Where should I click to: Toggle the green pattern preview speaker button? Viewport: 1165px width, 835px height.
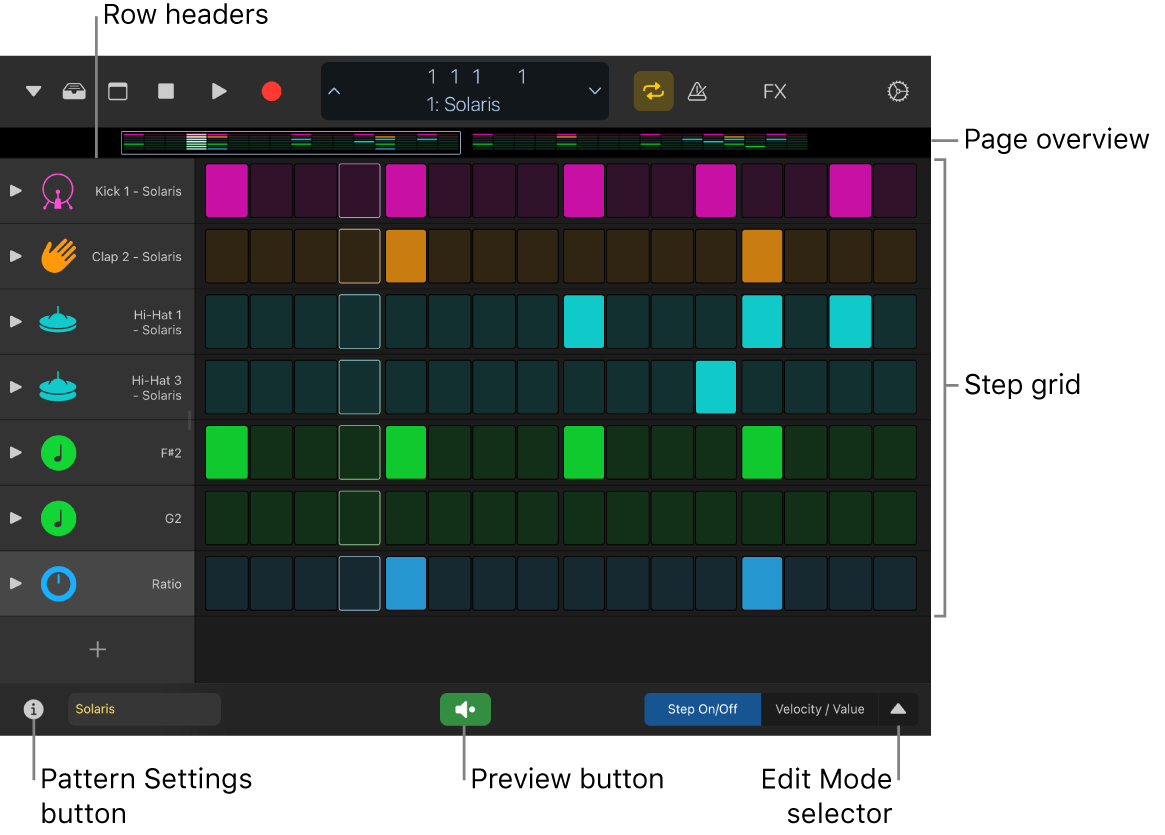465,709
